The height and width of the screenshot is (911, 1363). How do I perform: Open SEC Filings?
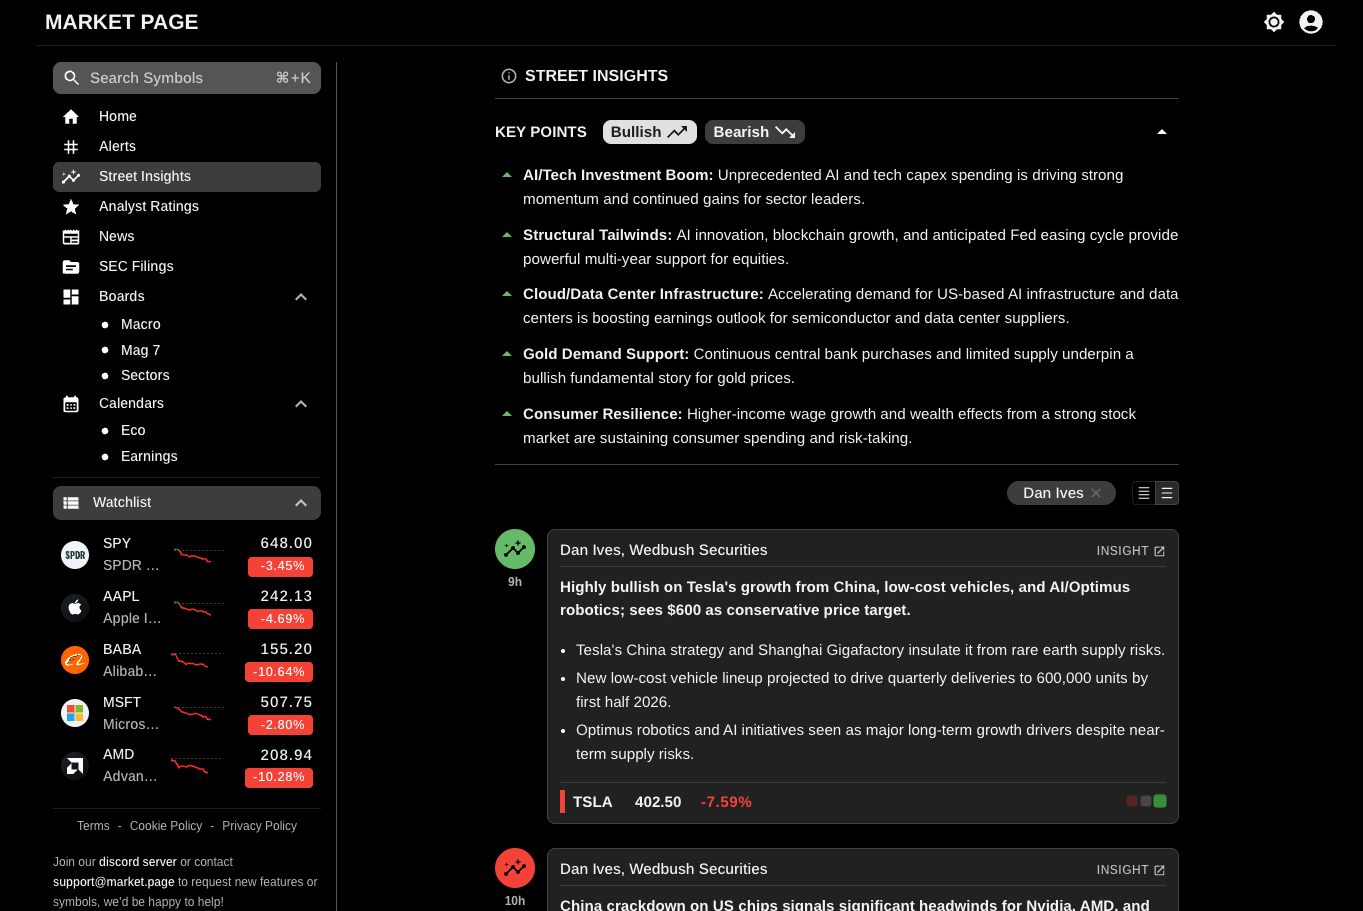click(187, 267)
